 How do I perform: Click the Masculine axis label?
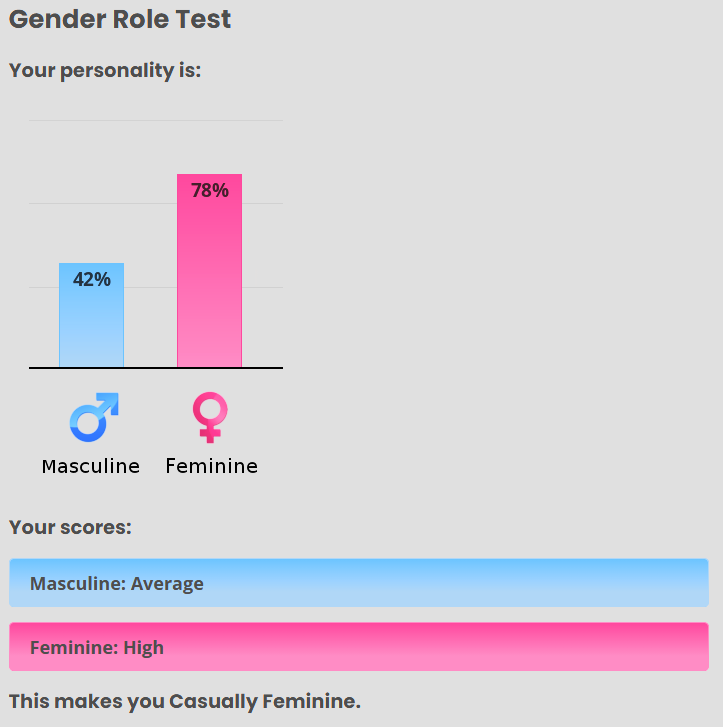point(91,466)
